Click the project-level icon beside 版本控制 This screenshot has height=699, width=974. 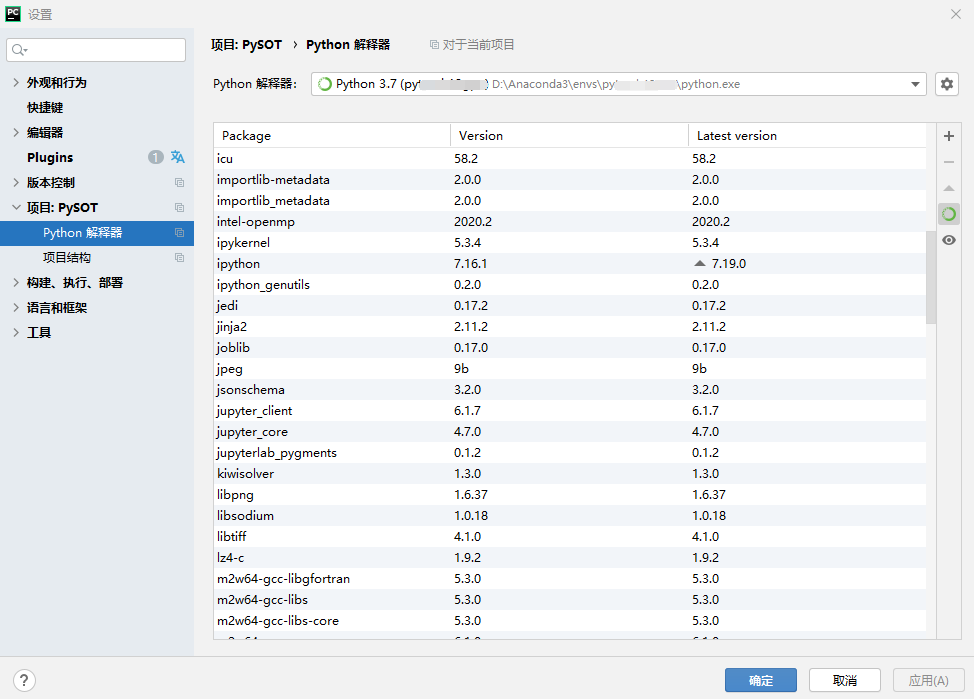(180, 183)
